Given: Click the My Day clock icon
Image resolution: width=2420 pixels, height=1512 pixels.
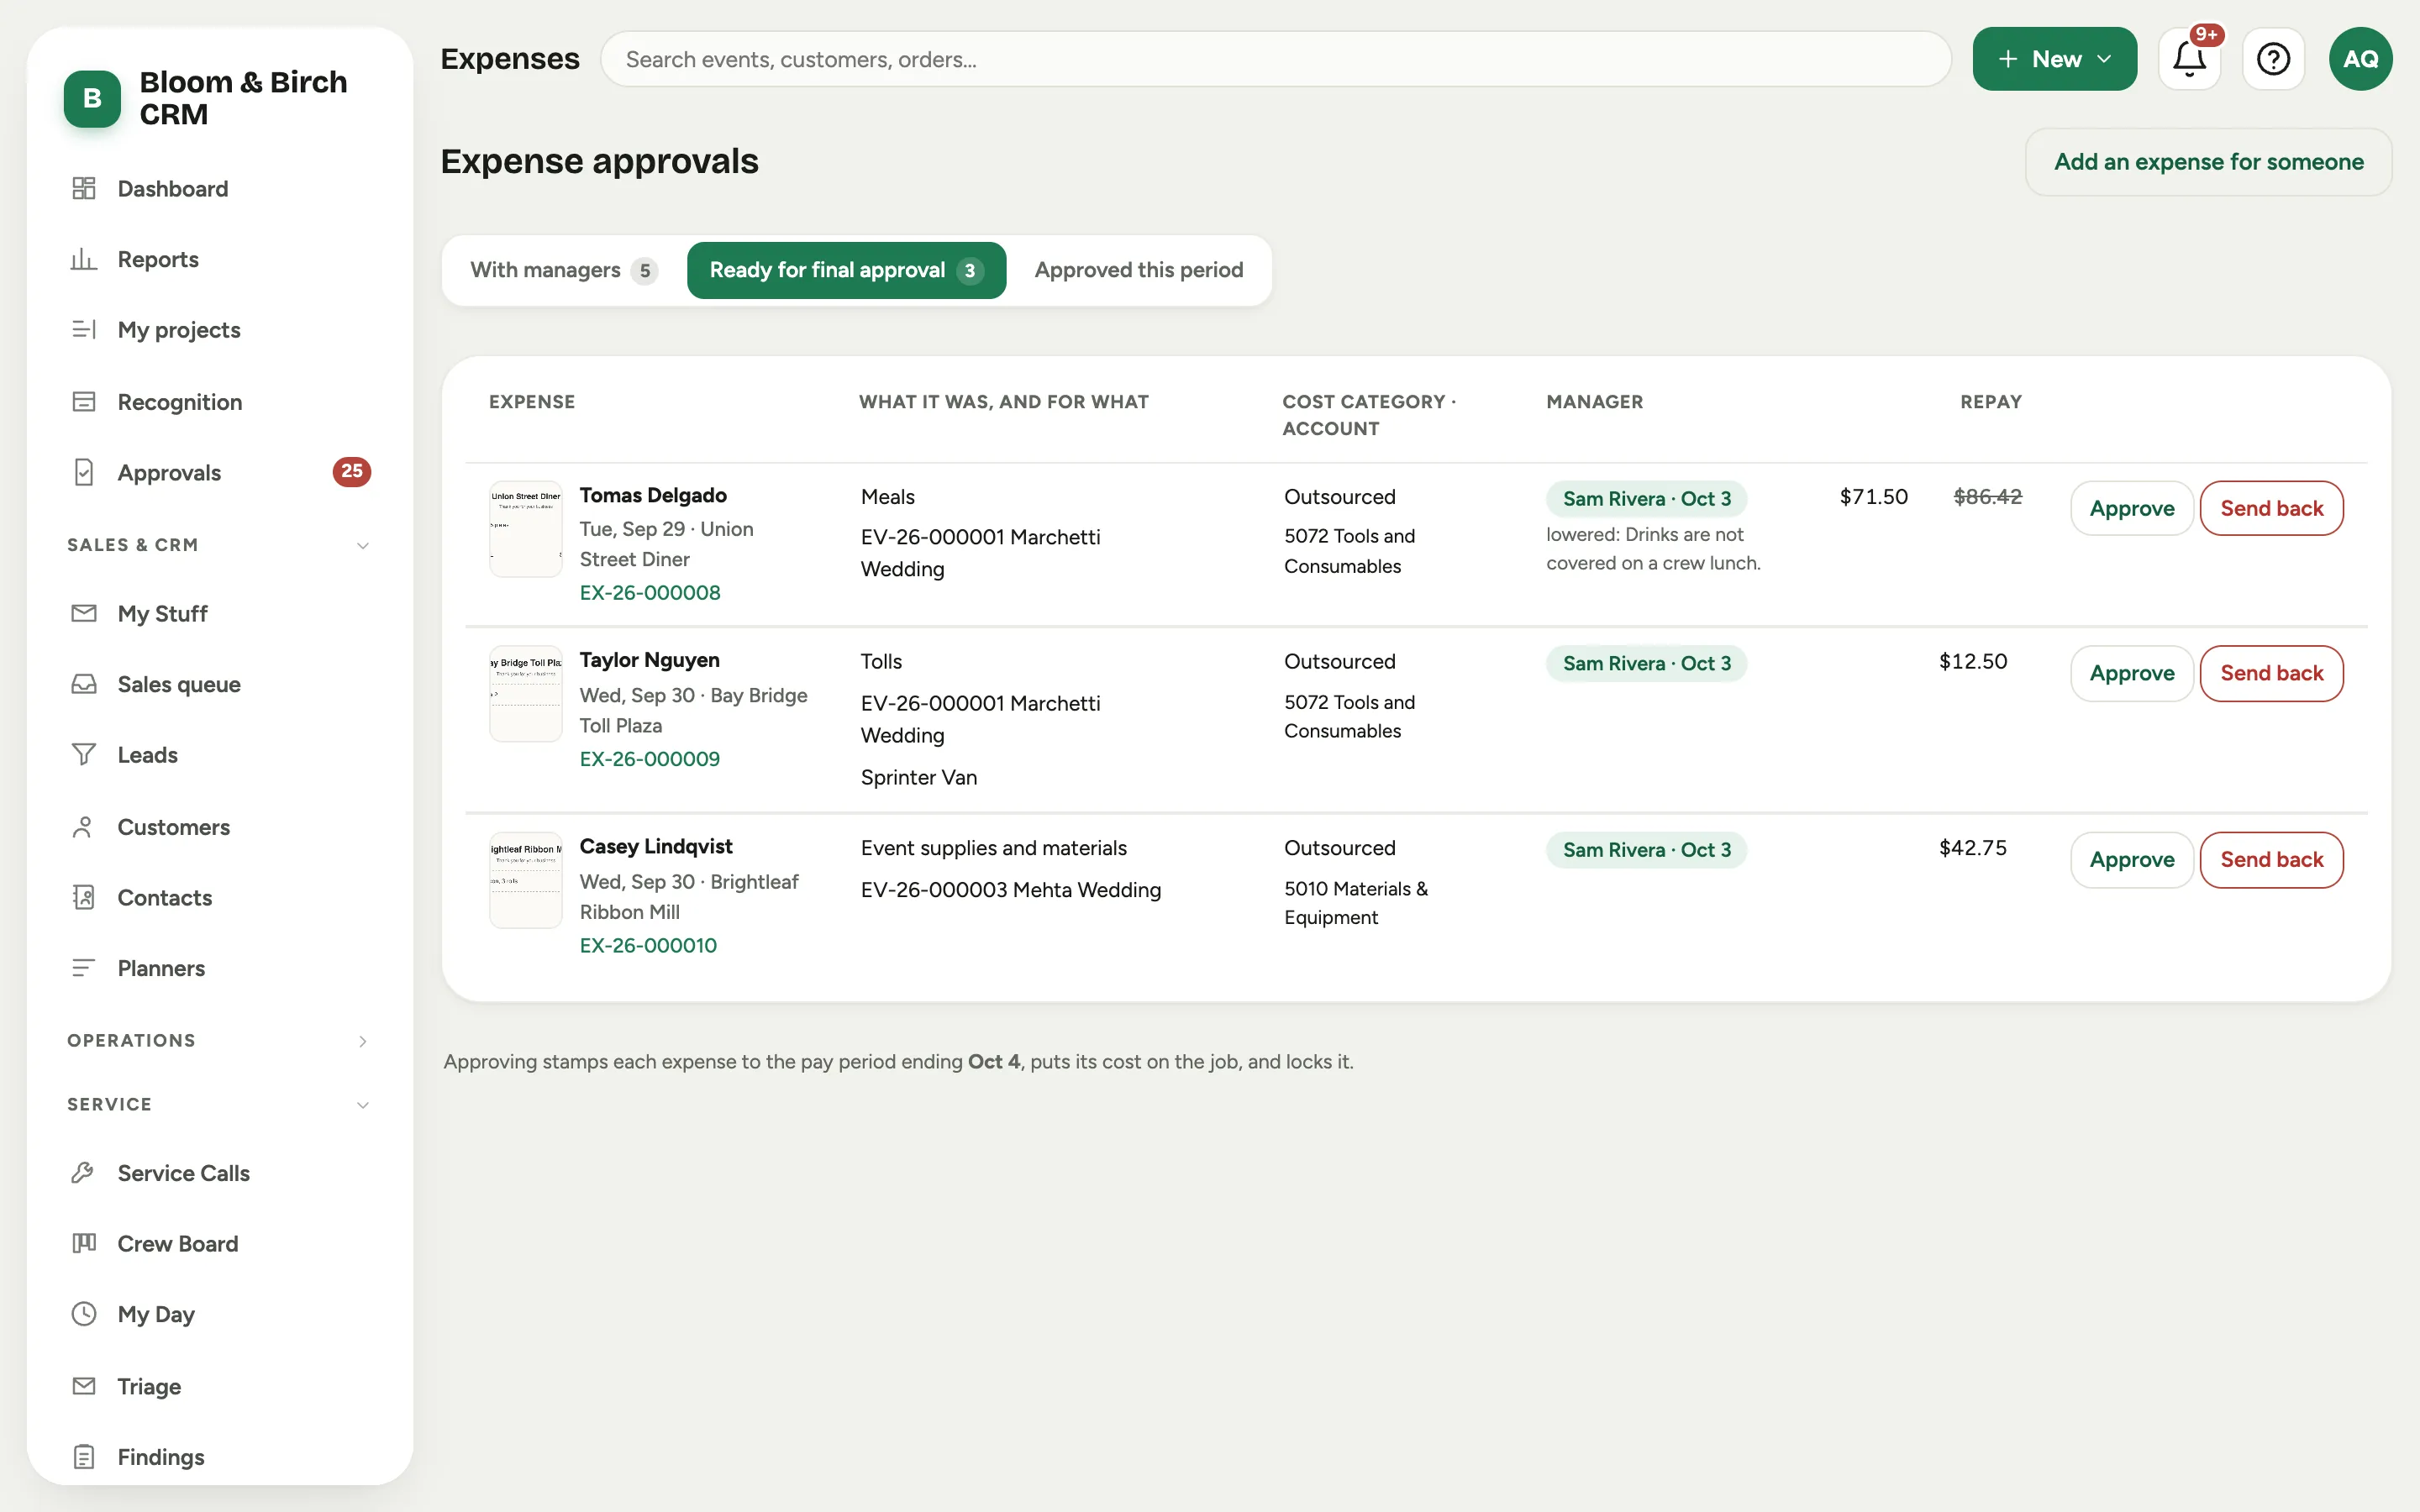Looking at the screenshot, I should [84, 1314].
